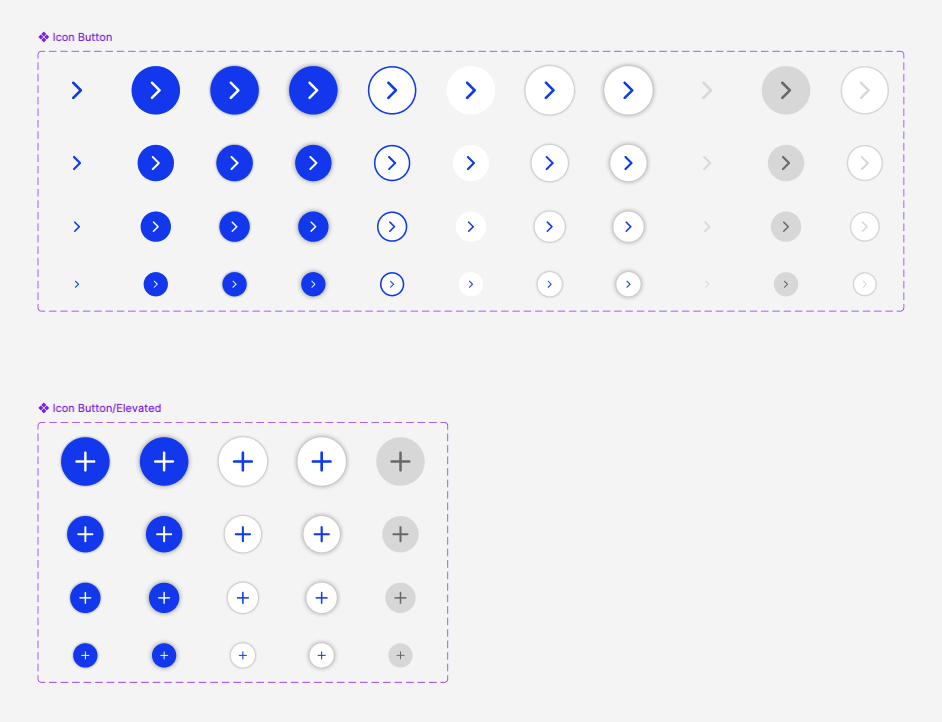Click the smallest gray-filled chevron button

point(786,284)
